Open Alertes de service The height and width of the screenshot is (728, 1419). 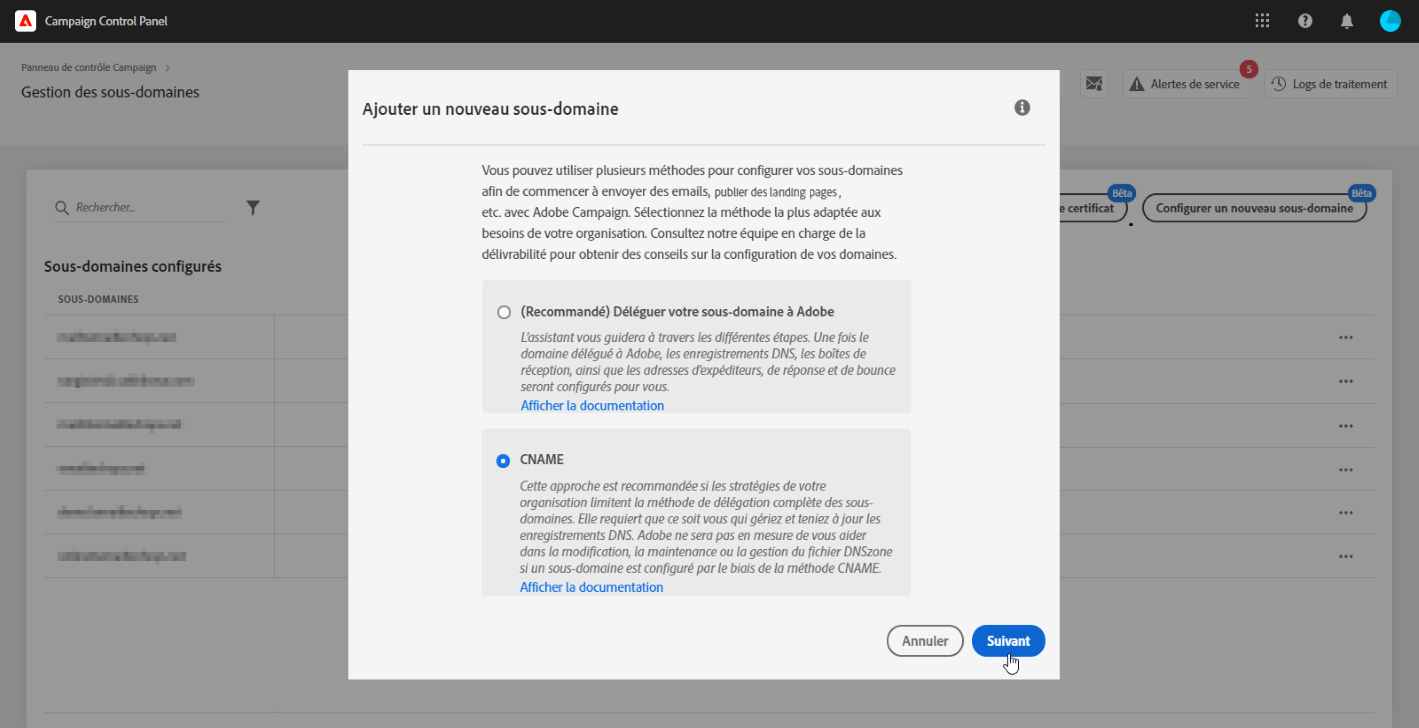(x=1185, y=84)
